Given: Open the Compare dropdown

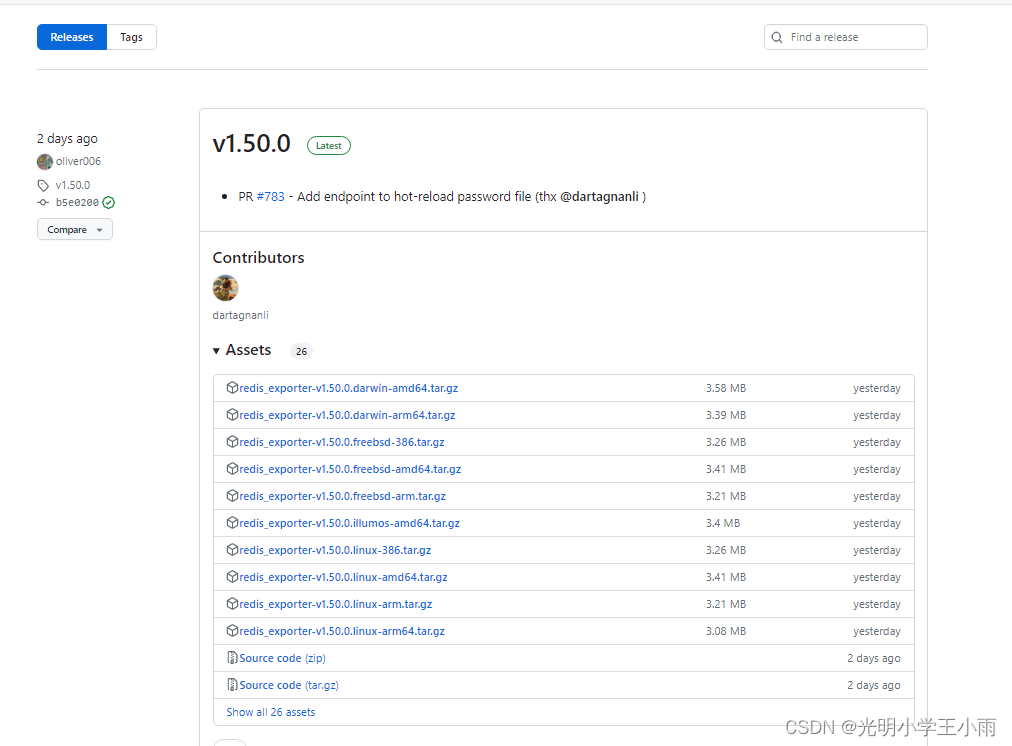Looking at the screenshot, I should point(75,230).
